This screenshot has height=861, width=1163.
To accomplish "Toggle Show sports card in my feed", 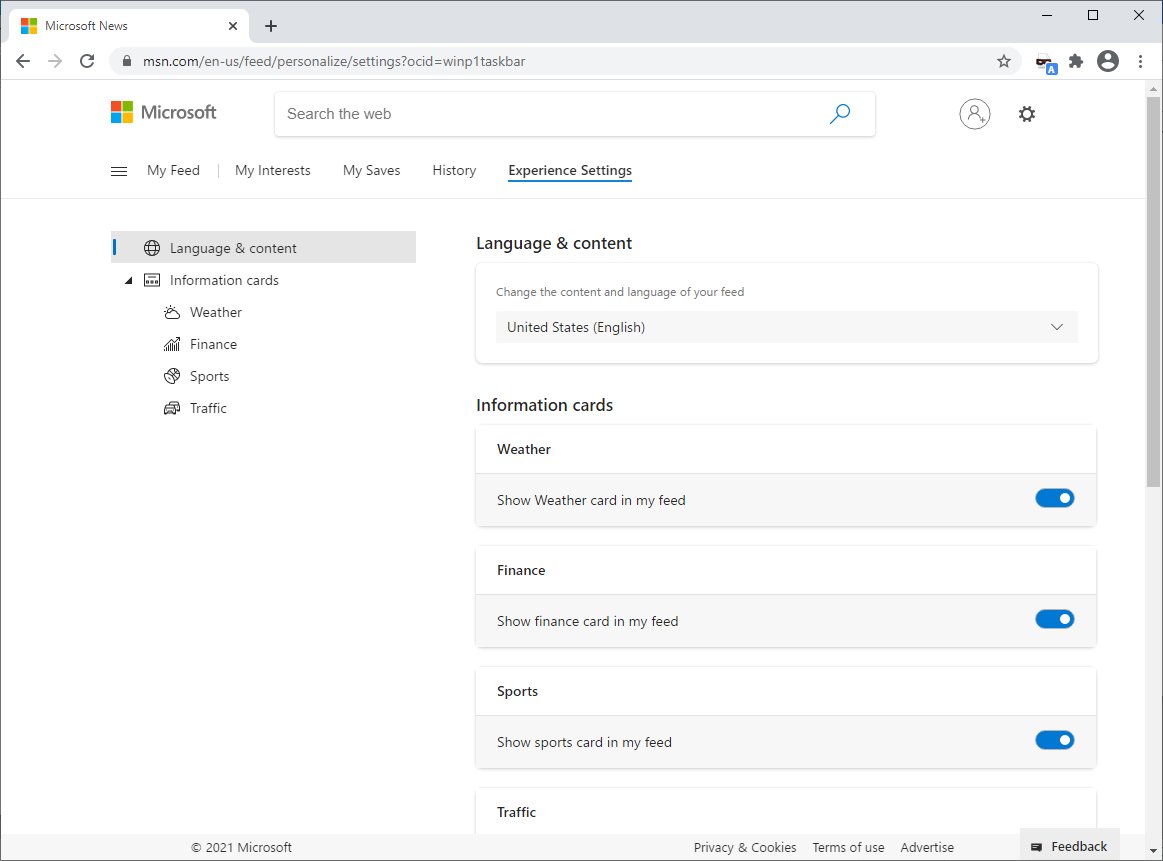I will (1055, 740).
